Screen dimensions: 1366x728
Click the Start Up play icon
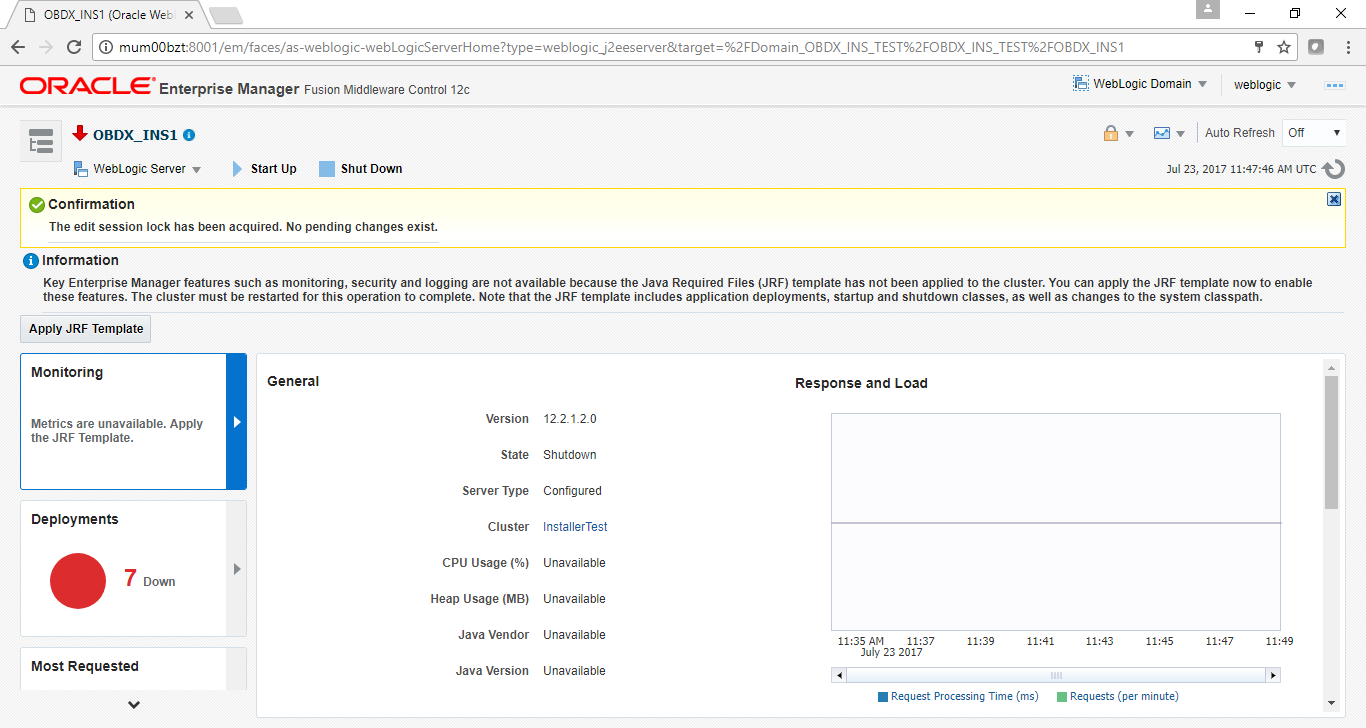[x=238, y=169]
